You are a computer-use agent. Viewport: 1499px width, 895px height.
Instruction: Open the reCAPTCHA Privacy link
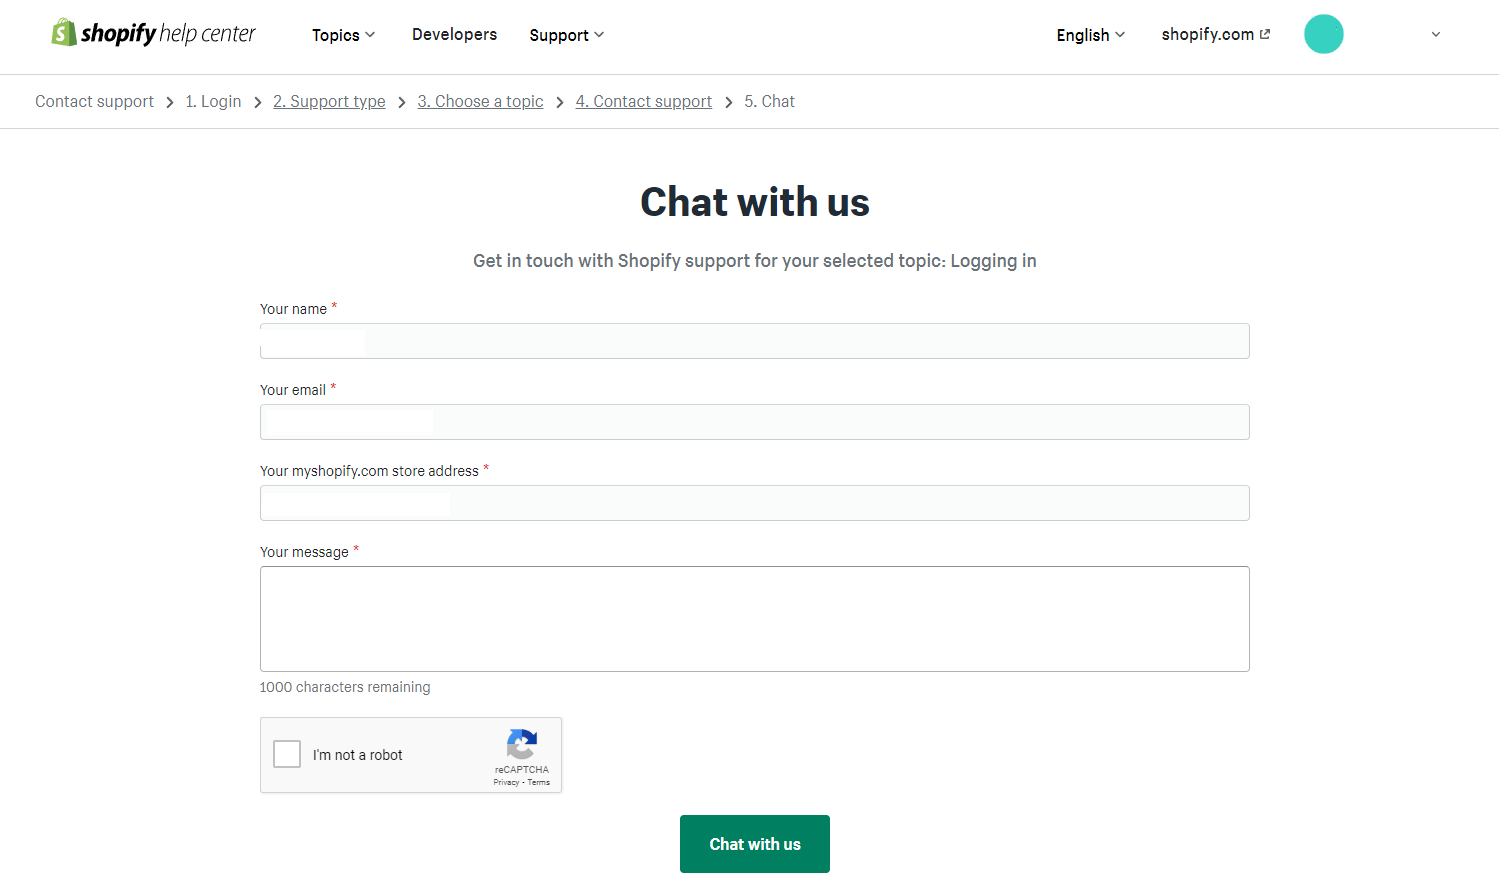click(506, 782)
